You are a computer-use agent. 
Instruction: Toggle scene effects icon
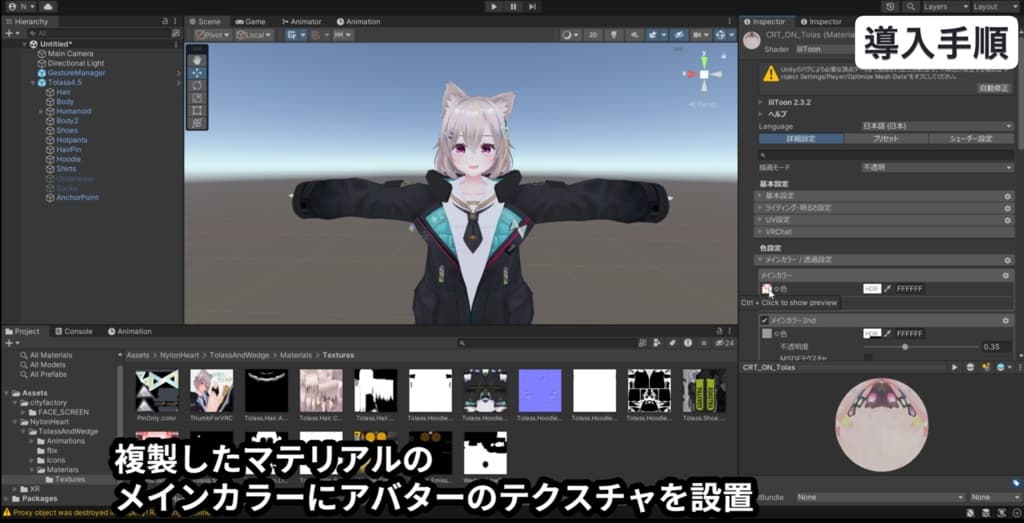(654, 35)
